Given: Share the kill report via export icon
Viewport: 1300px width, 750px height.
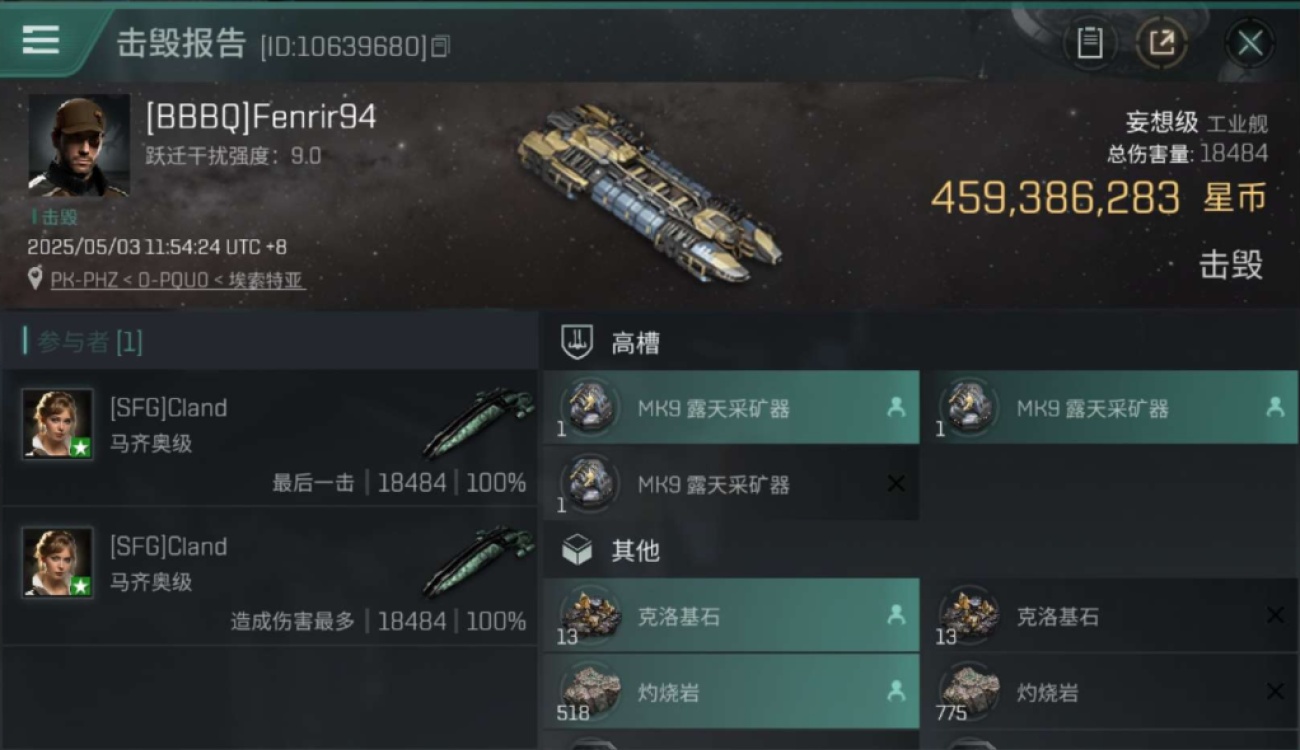Looking at the screenshot, I should coord(1161,43).
